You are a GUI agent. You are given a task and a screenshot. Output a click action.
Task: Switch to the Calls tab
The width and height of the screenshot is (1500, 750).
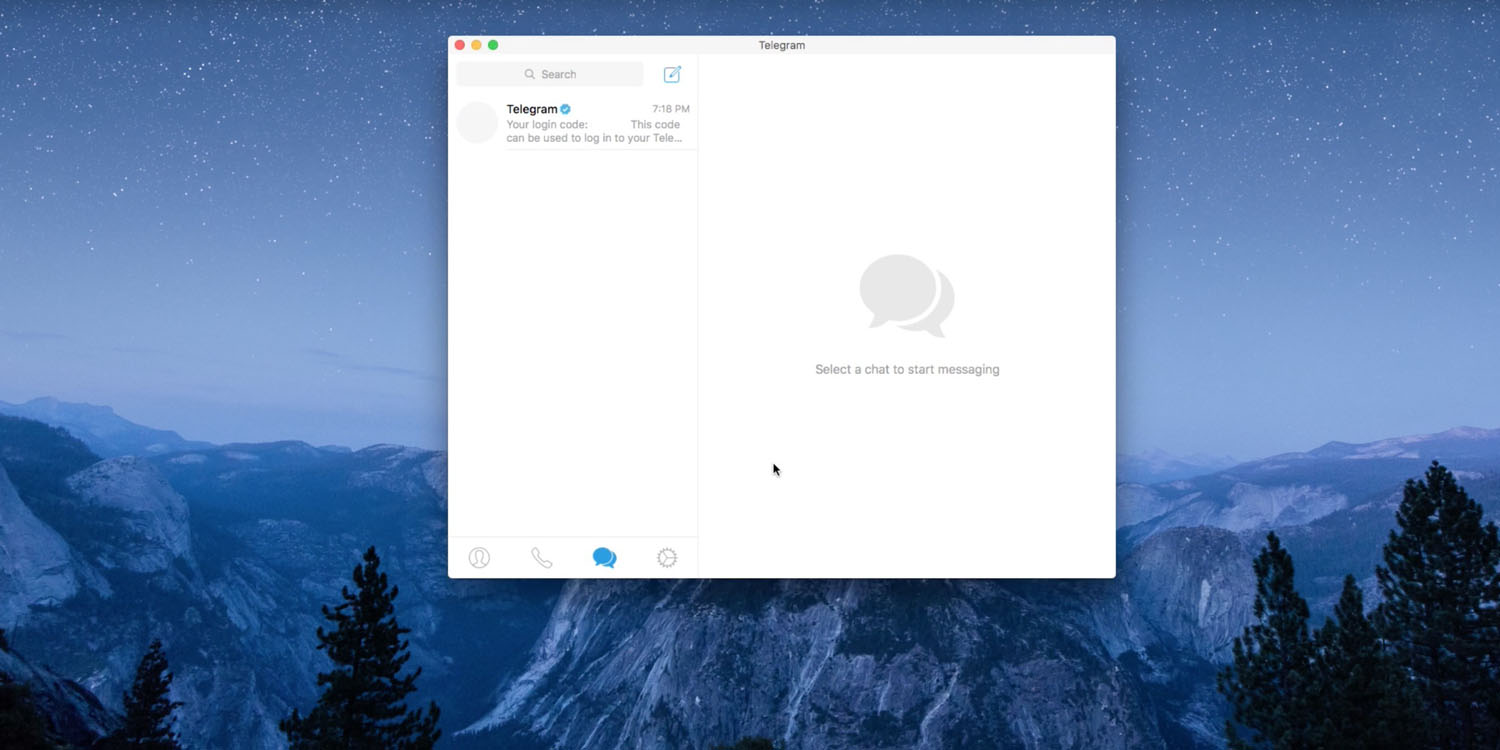541,558
